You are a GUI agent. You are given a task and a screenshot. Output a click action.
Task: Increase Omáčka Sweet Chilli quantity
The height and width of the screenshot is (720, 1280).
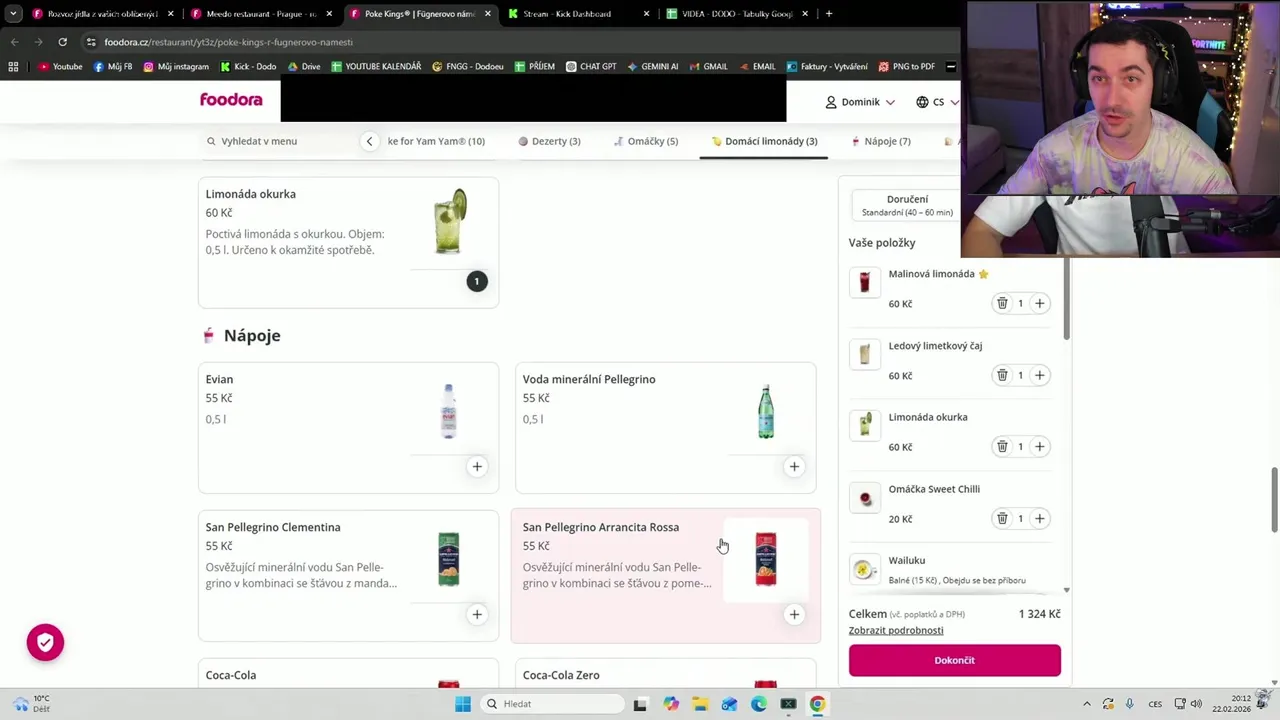click(1039, 518)
